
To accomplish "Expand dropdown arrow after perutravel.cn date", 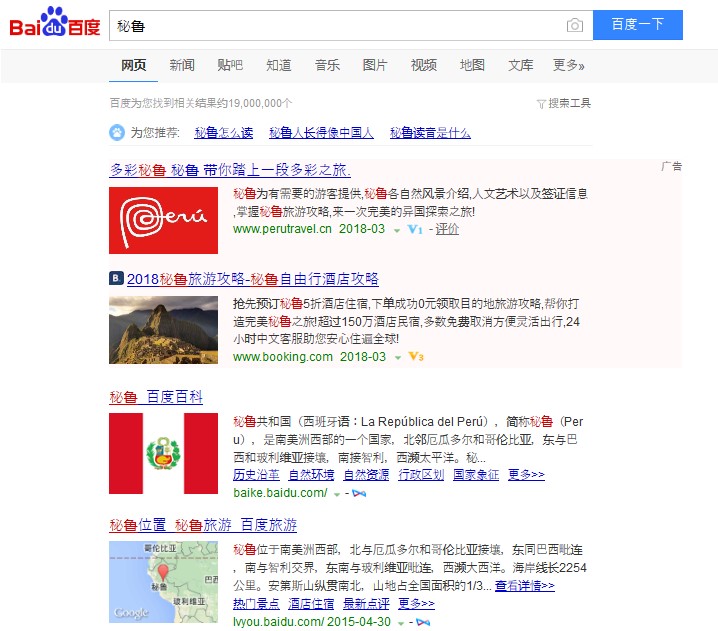I will pos(397,230).
